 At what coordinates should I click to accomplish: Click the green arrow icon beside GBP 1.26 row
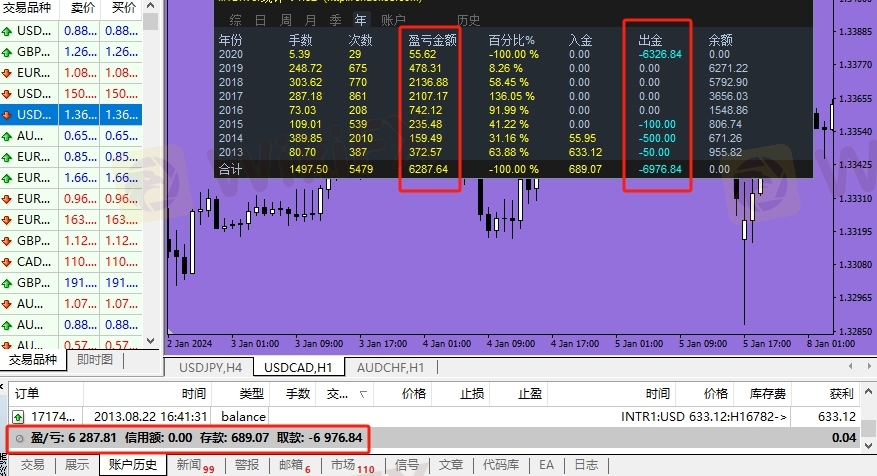pos(7,53)
